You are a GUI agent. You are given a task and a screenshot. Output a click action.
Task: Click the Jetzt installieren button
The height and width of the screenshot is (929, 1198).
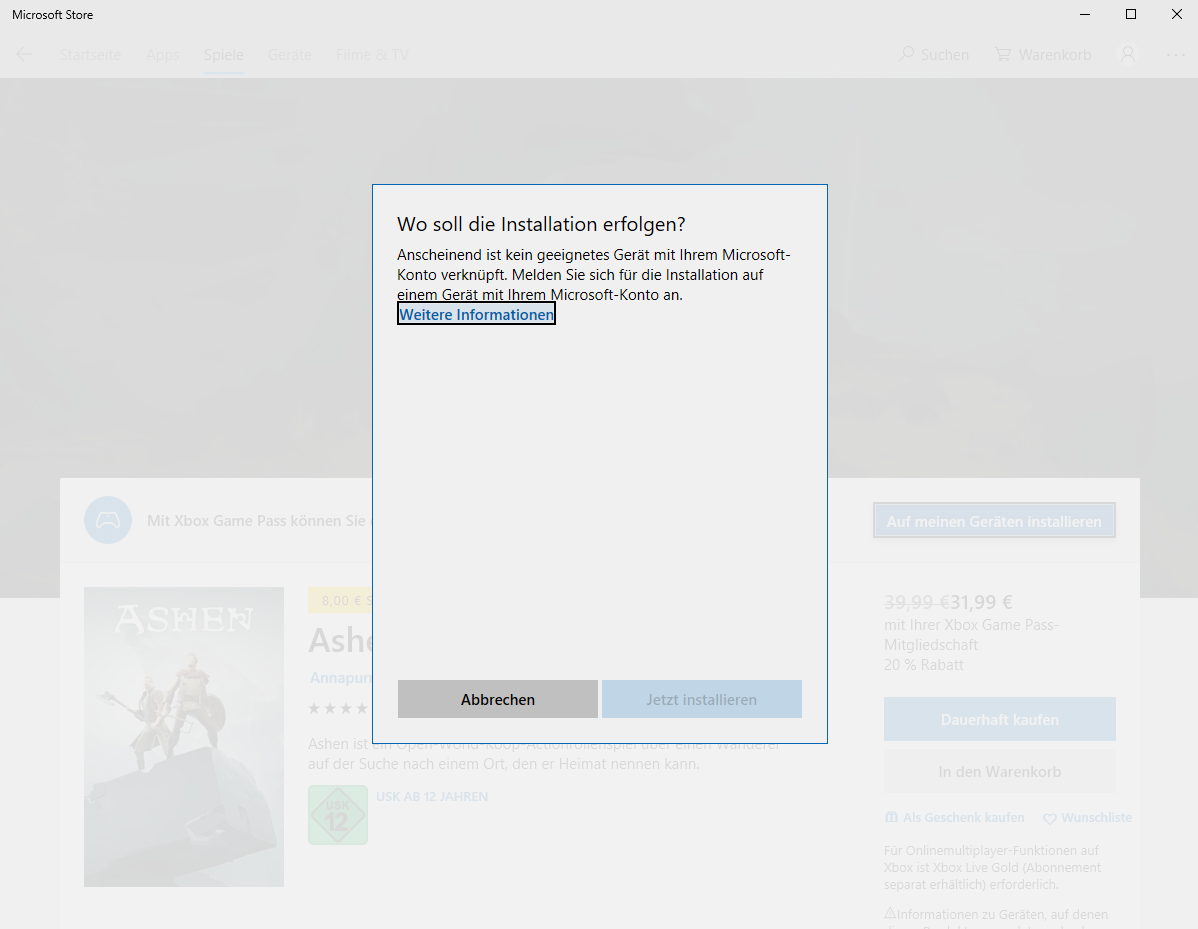point(701,699)
